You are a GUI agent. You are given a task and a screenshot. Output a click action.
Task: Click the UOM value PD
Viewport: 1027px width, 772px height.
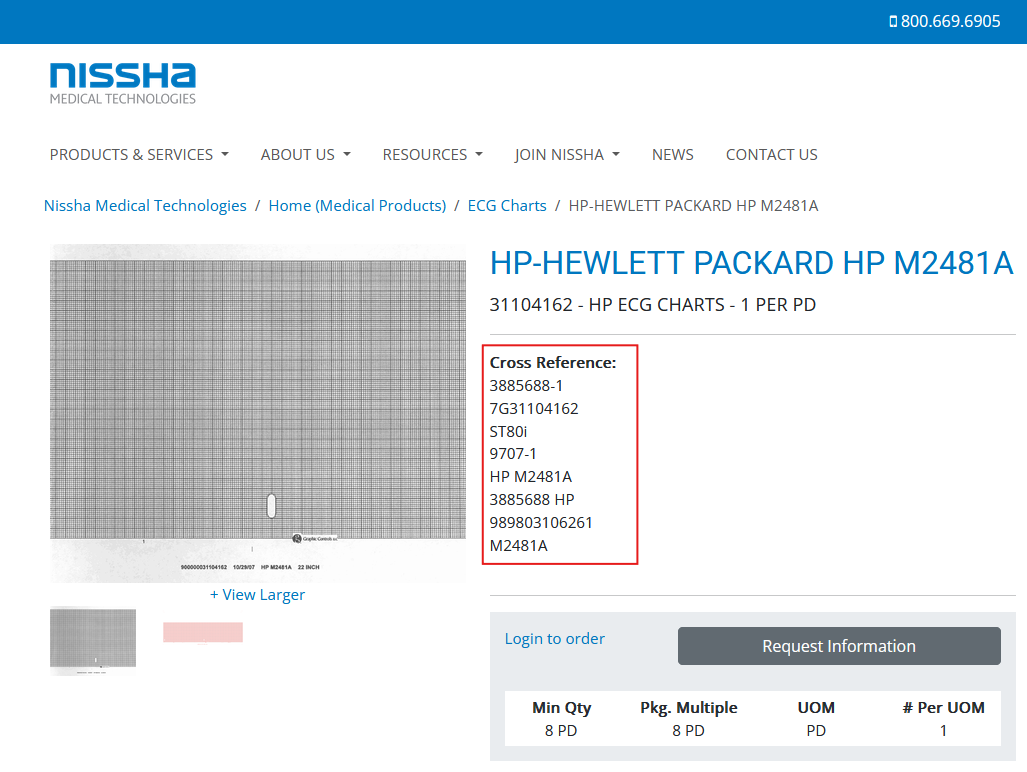tap(816, 731)
